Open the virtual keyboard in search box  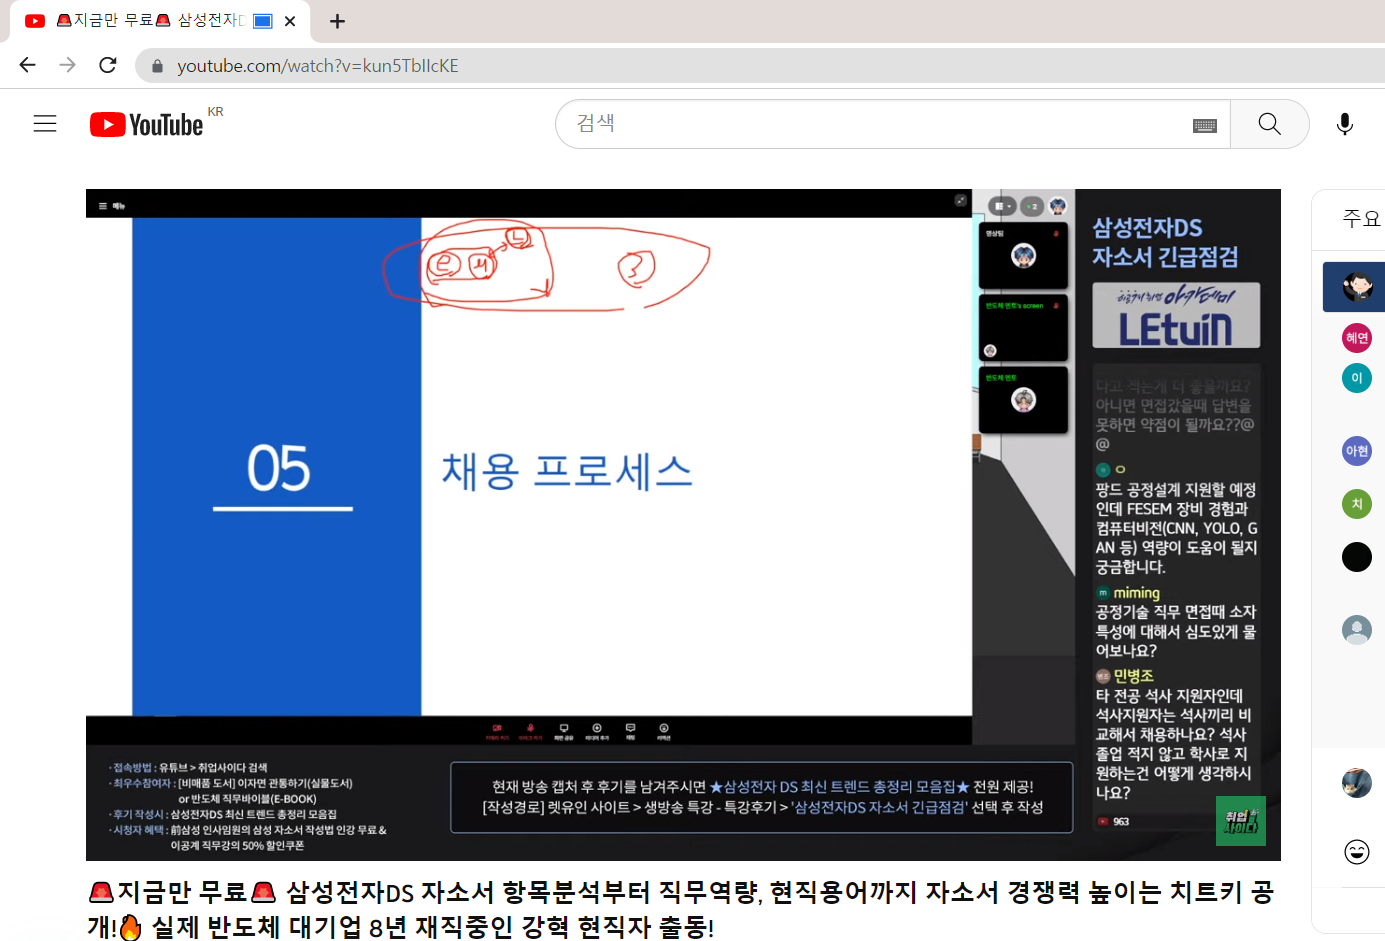click(1204, 125)
